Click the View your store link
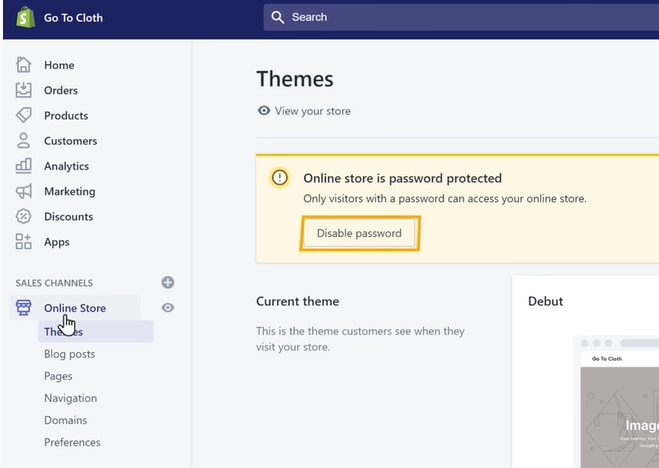 pos(313,111)
